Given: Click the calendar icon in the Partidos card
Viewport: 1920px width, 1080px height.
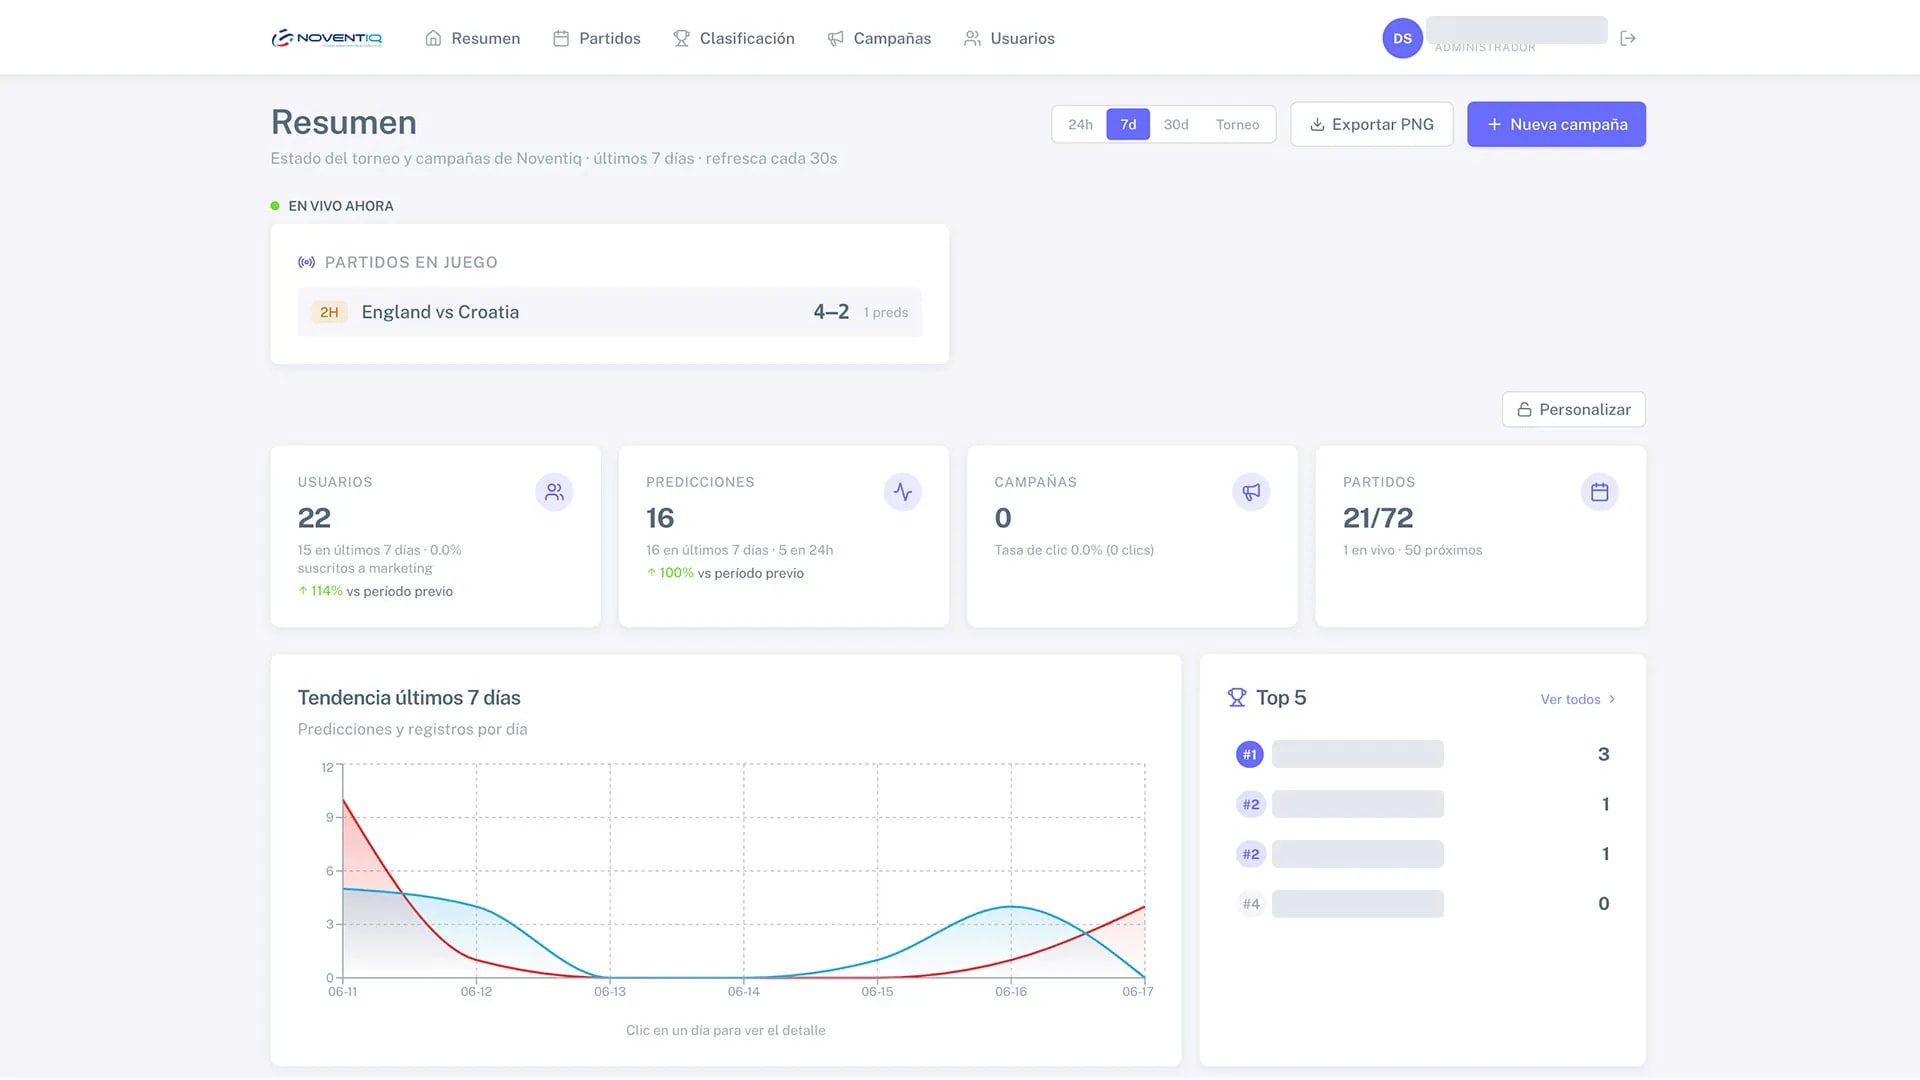Looking at the screenshot, I should pos(1599,492).
